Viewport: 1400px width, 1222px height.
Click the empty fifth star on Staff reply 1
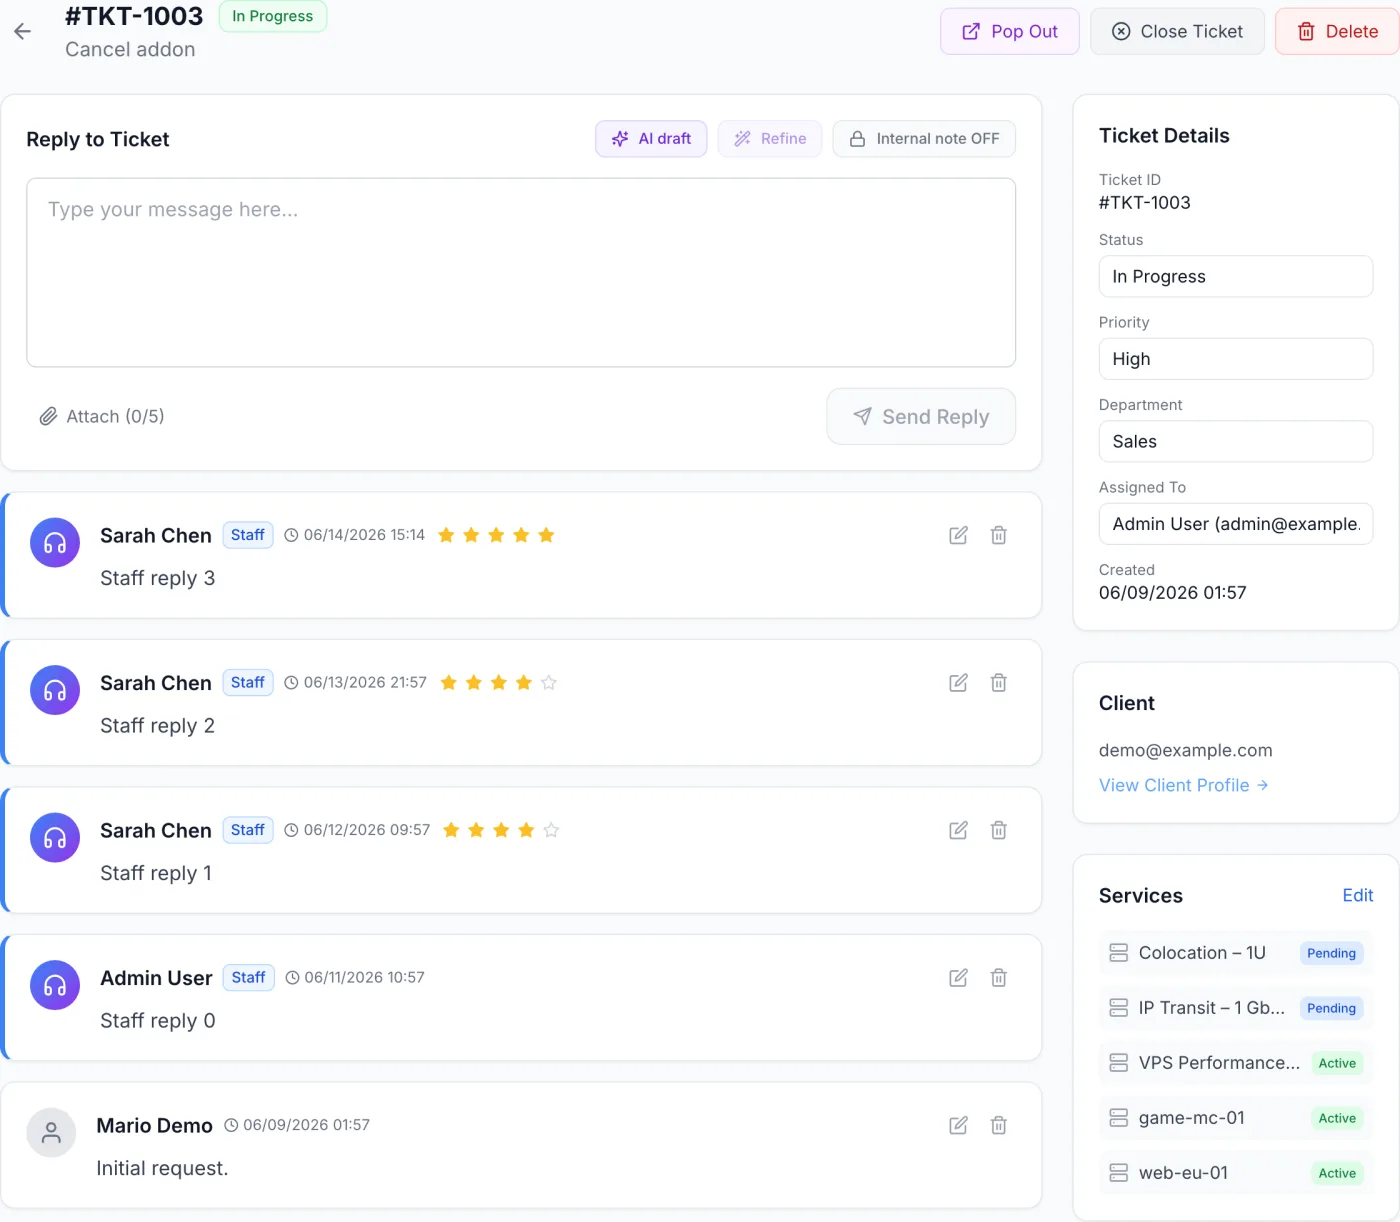(551, 830)
